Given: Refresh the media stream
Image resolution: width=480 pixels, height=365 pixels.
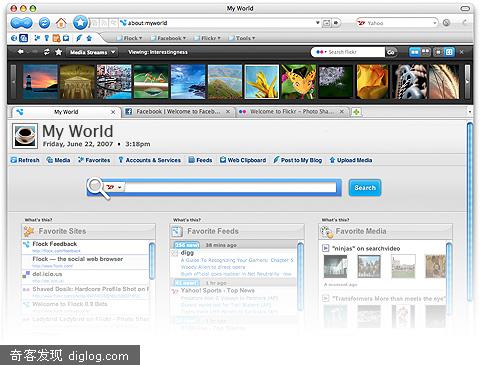Looking at the screenshot, I should click(47, 52).
